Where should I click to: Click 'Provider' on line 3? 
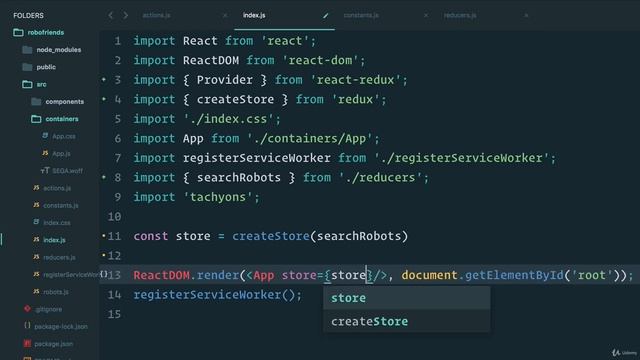click(224, 80)
